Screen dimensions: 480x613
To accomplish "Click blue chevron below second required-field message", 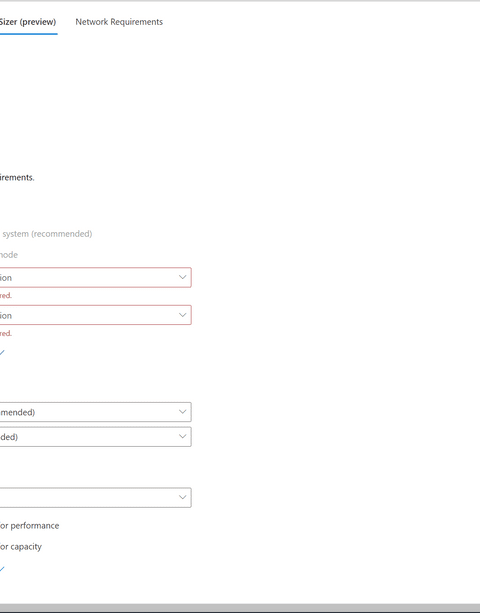I will [2, 353].
